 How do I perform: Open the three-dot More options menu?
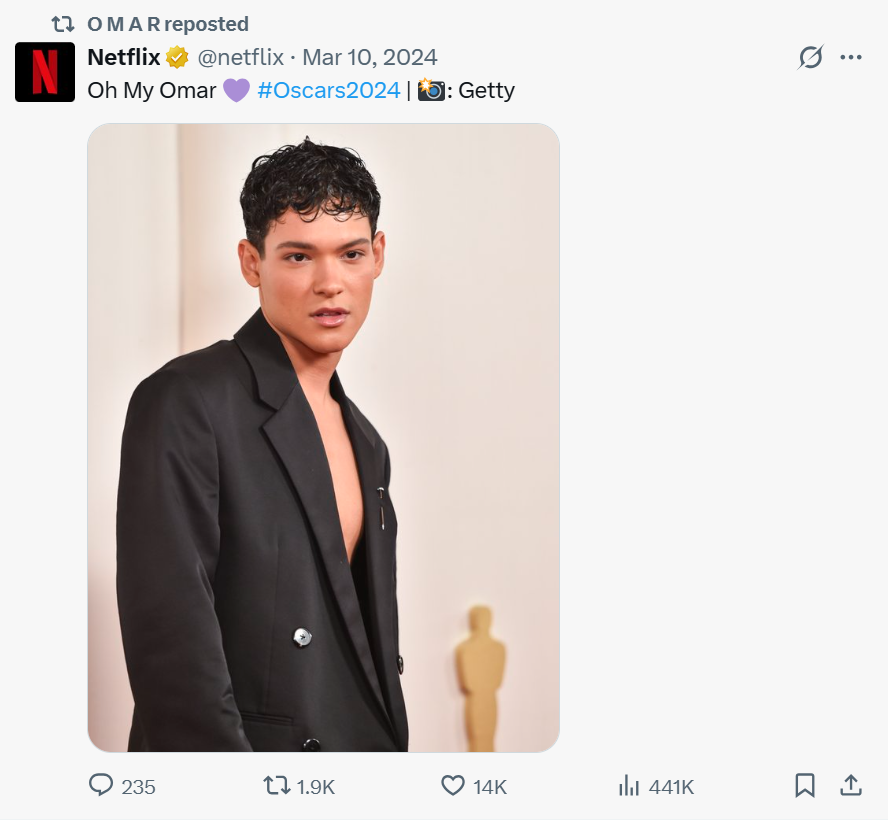point(851,58)
